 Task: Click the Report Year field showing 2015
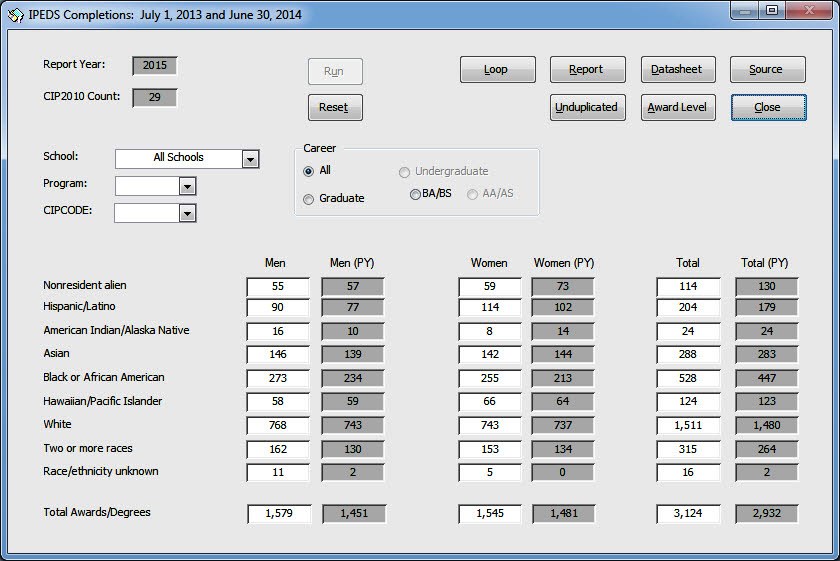(x=155, y=66)
